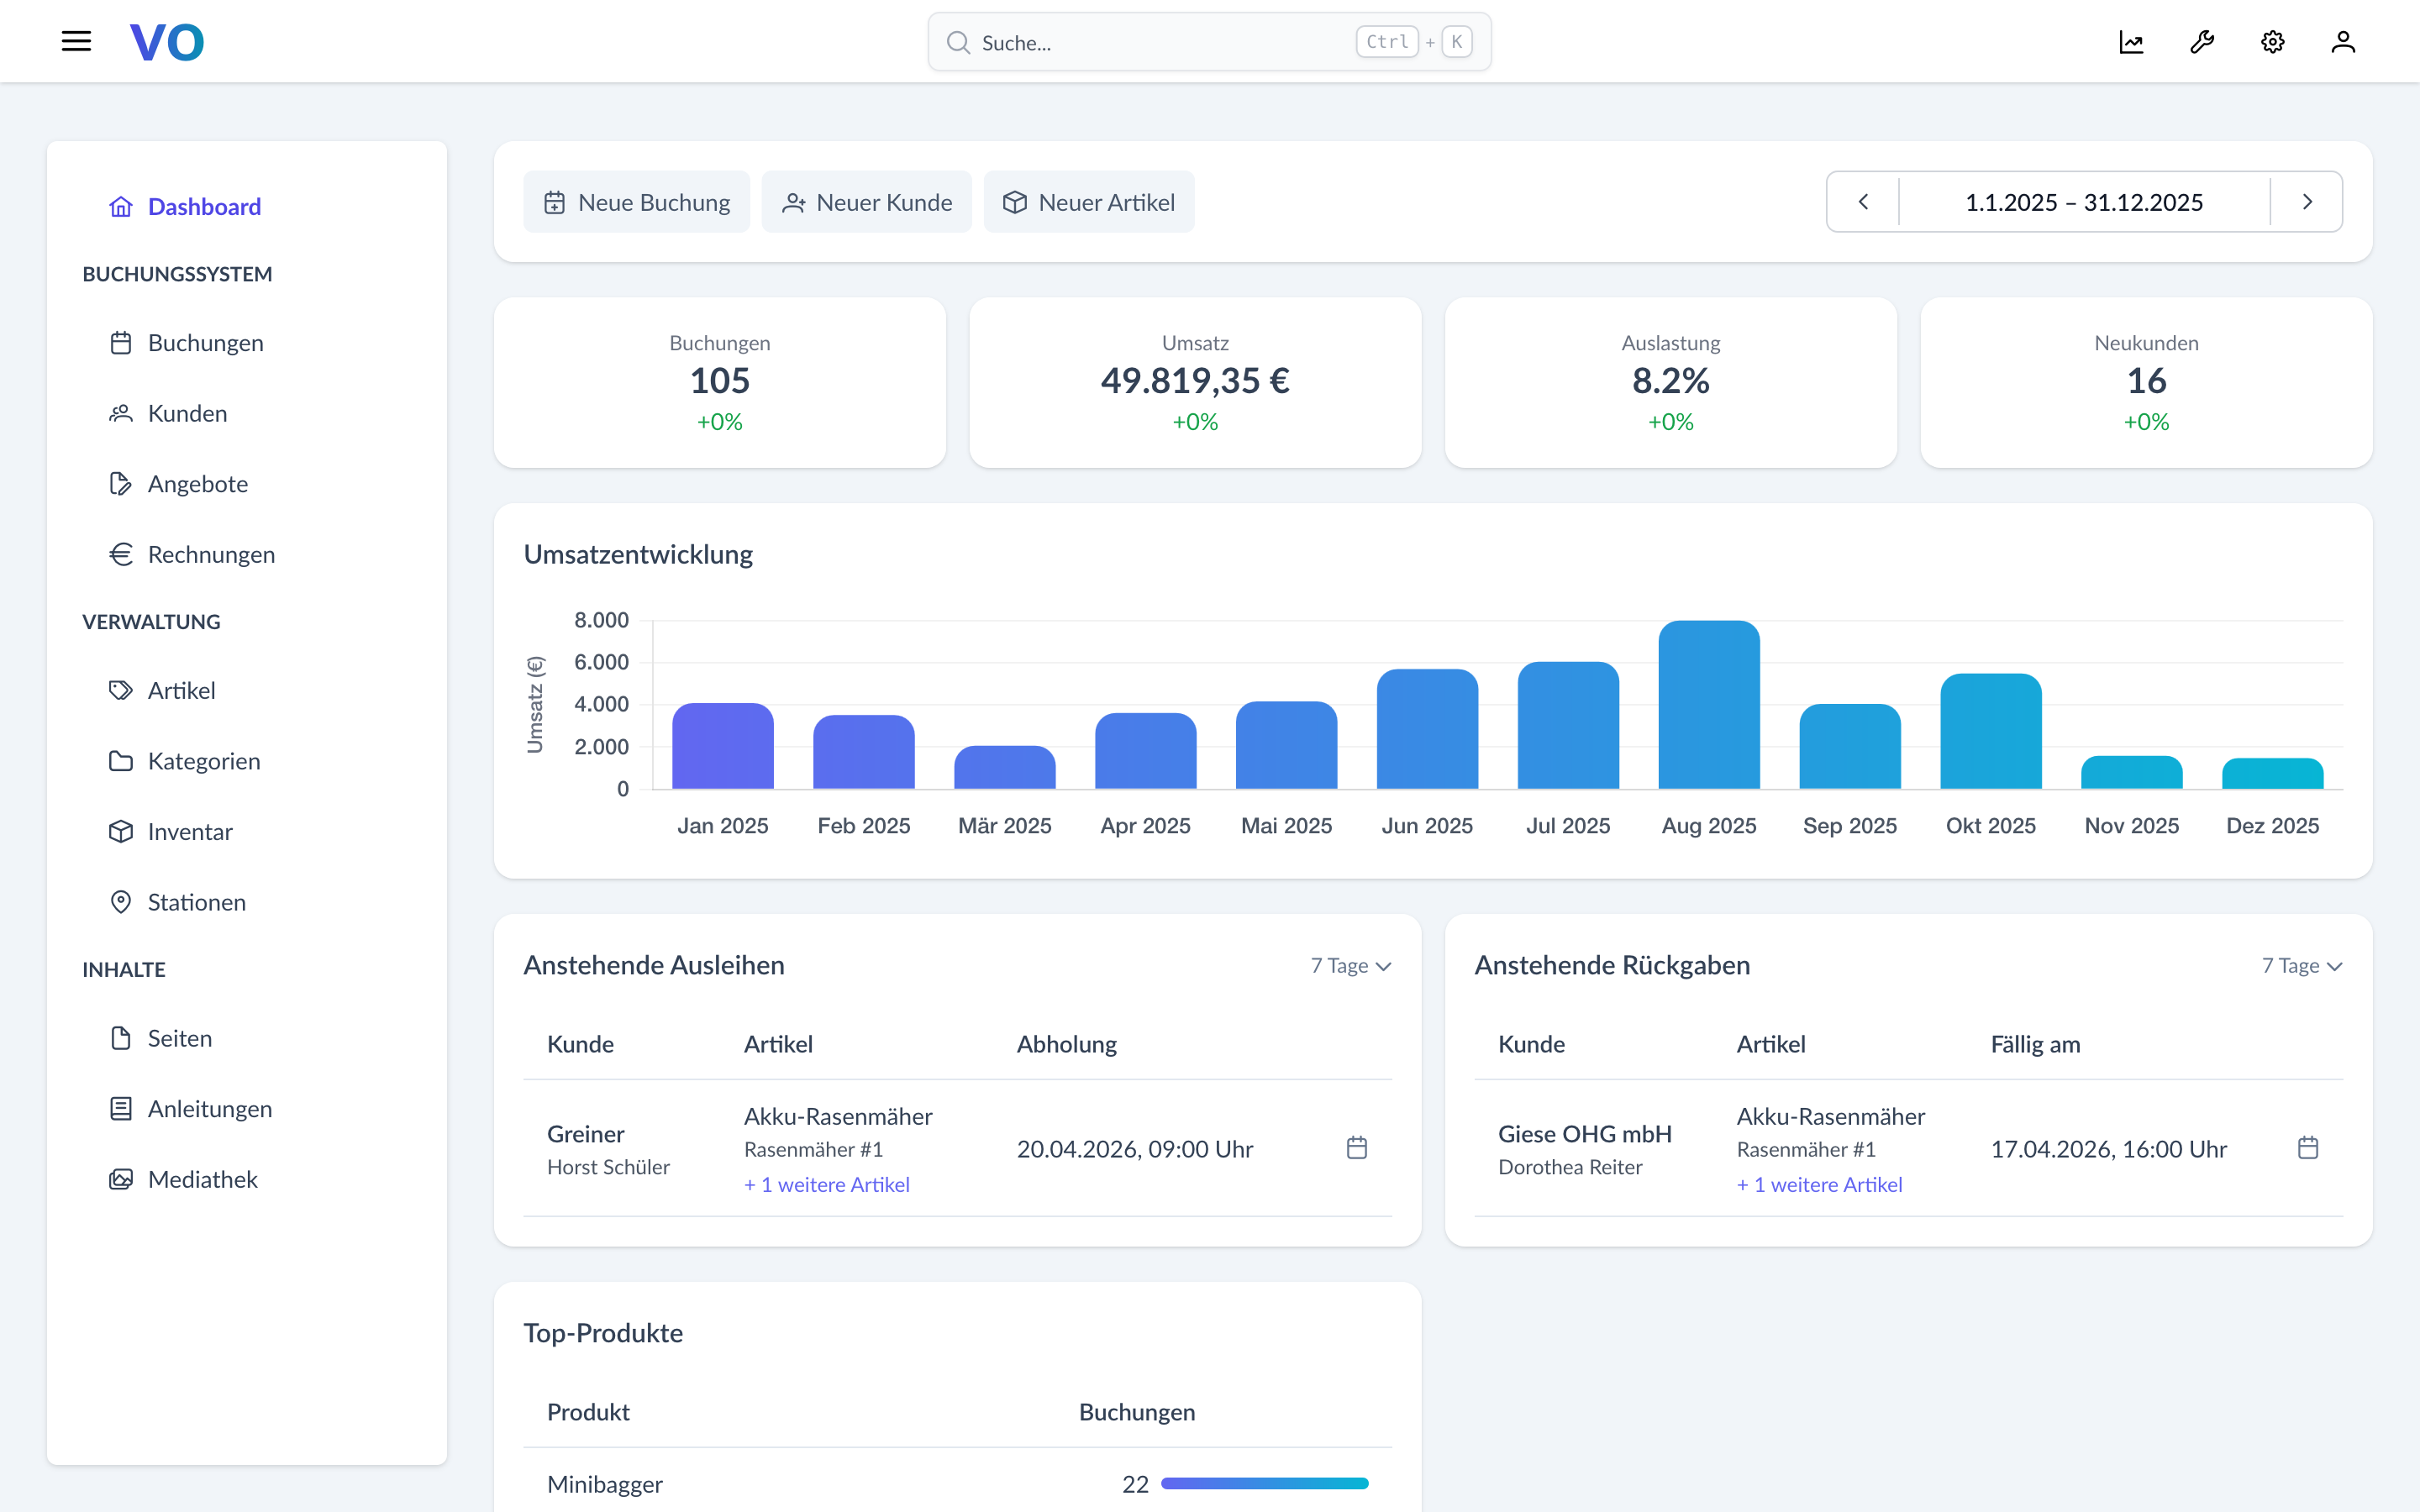This screenshot has height=1512, width=2420.
Task: Select Rechnungen in the sidebar
Action: [212, 554]
